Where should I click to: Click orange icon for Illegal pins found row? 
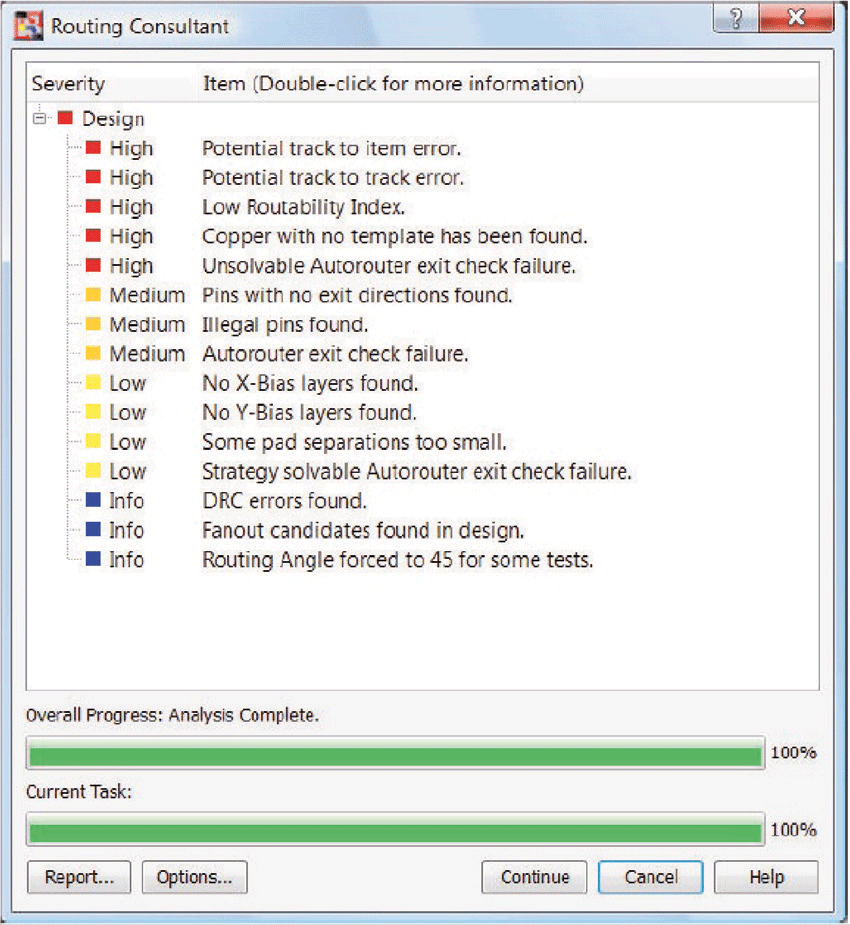coord(93,324)
